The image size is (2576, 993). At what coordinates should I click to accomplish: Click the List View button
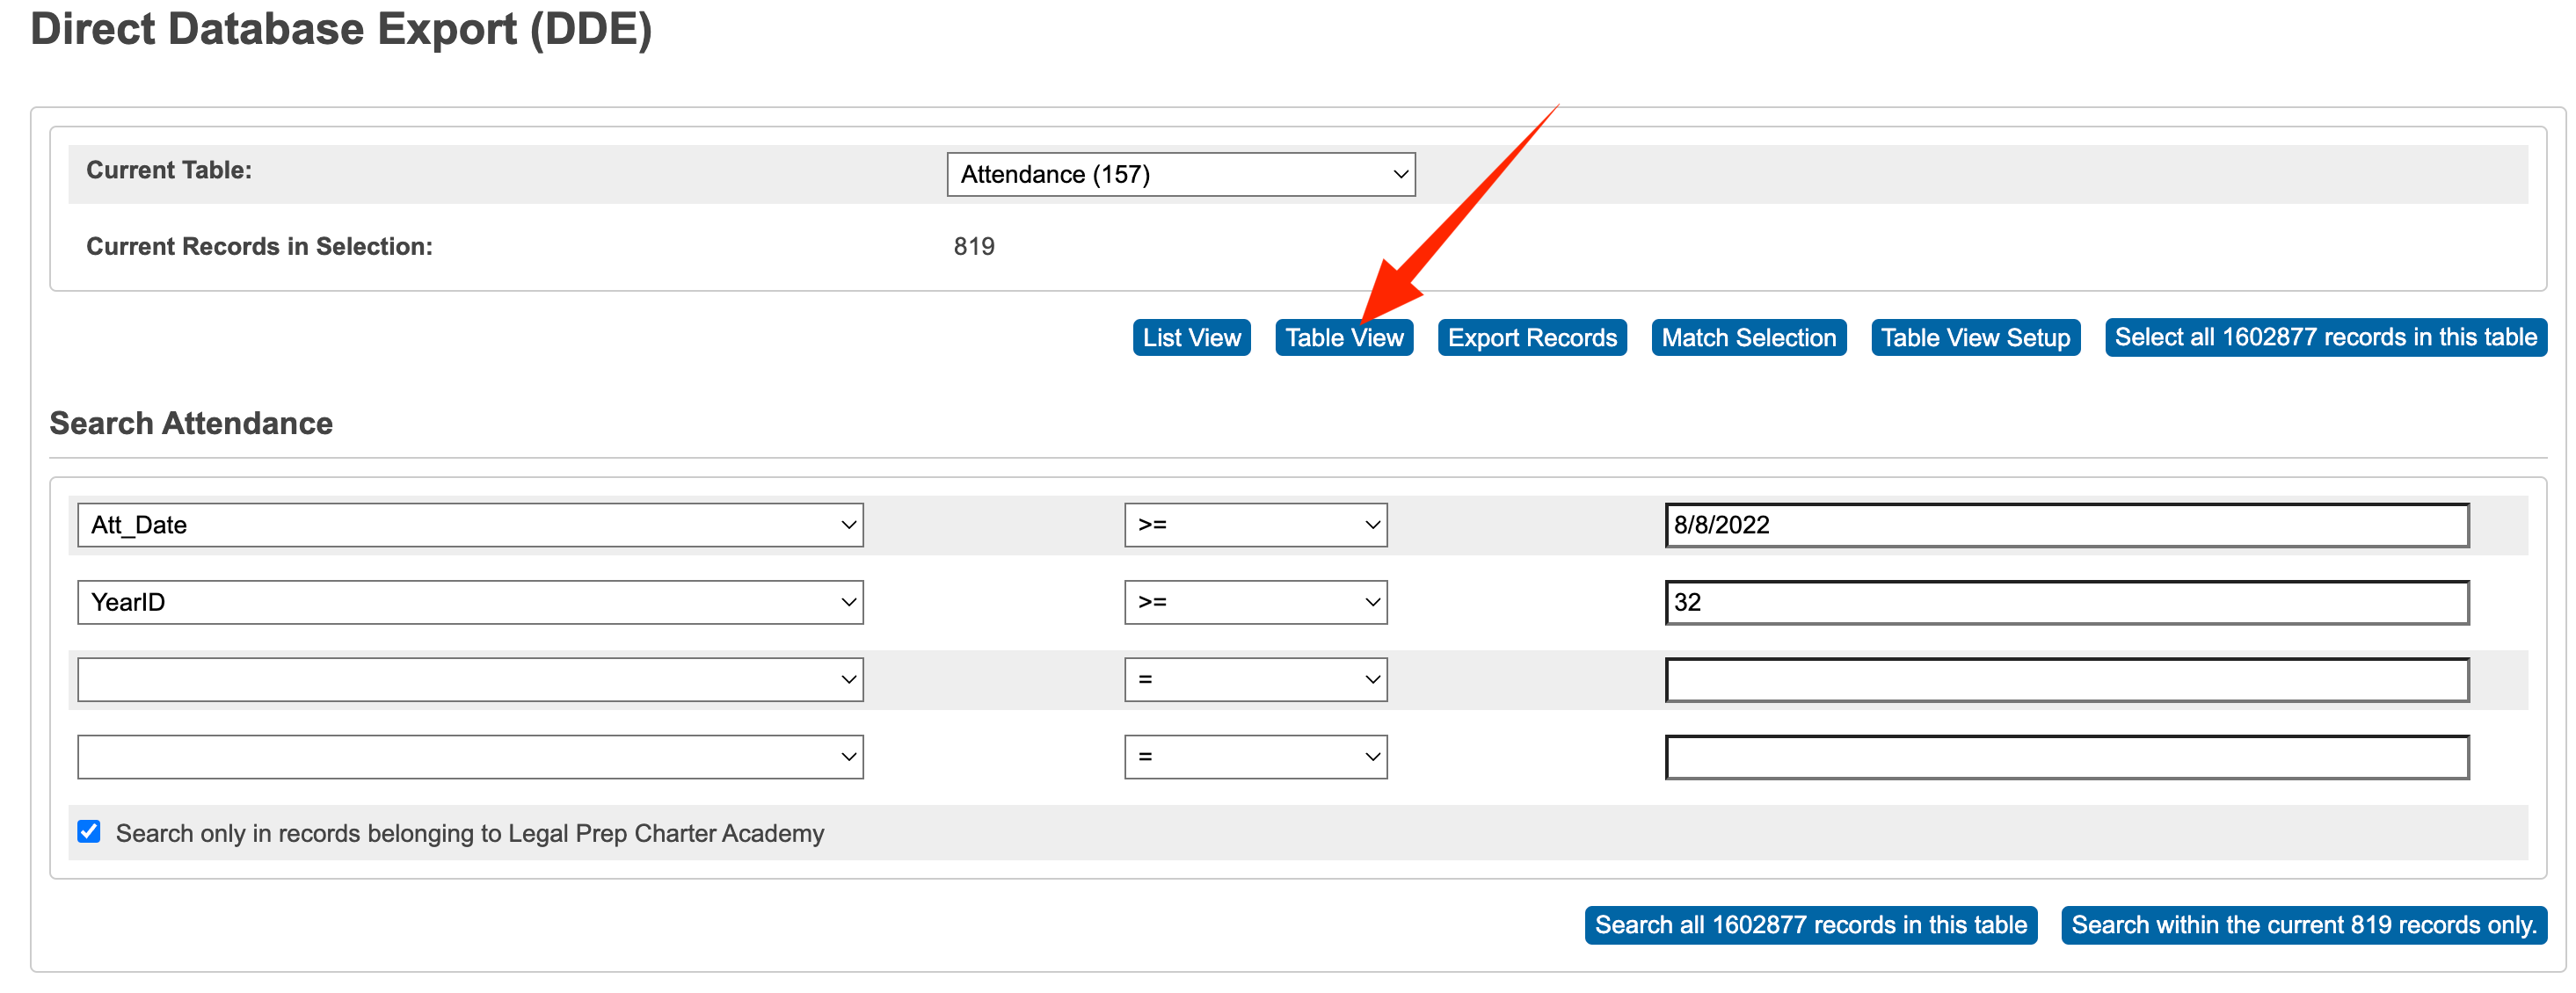(x=1191, y=338)
